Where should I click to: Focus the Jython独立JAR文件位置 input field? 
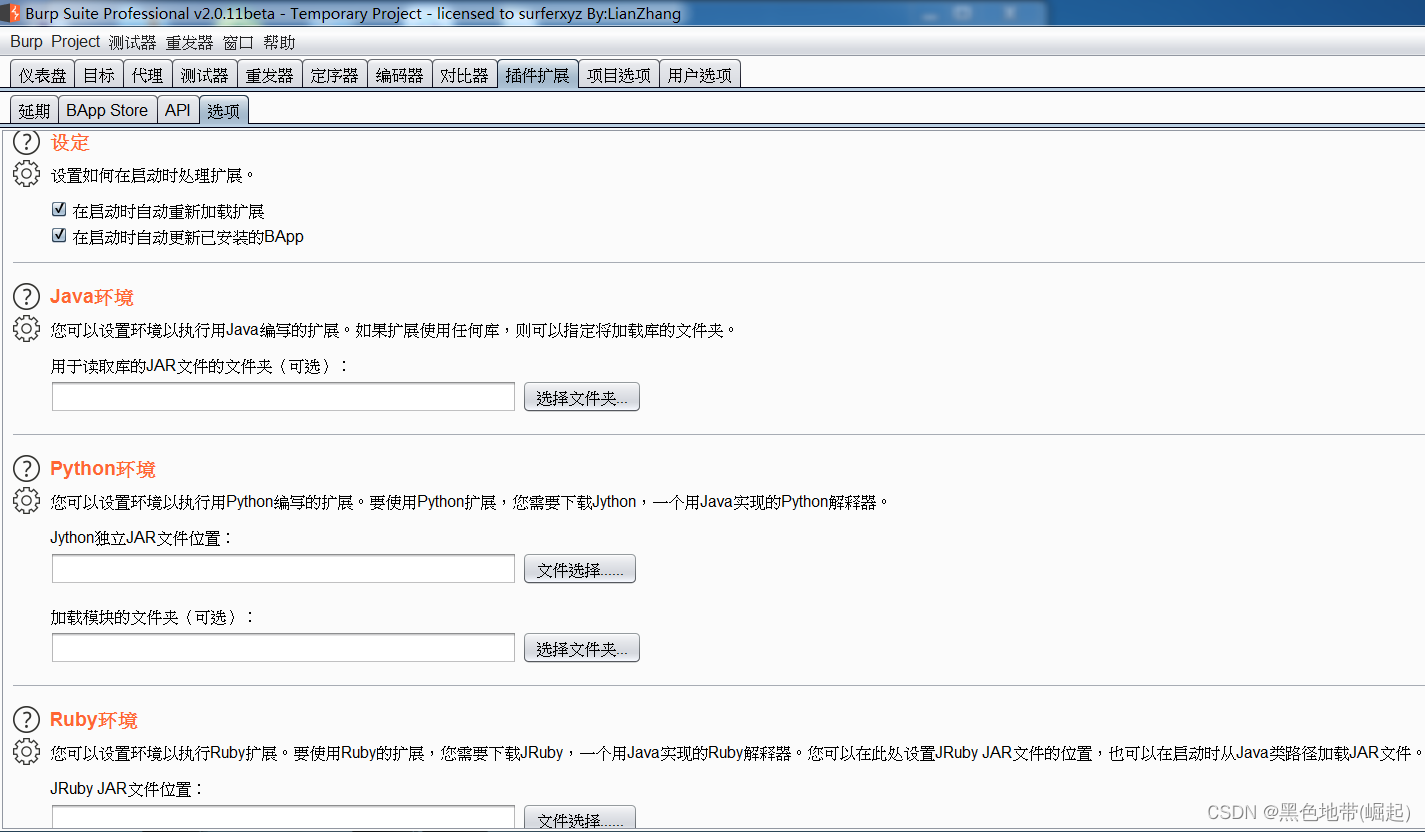283,569
